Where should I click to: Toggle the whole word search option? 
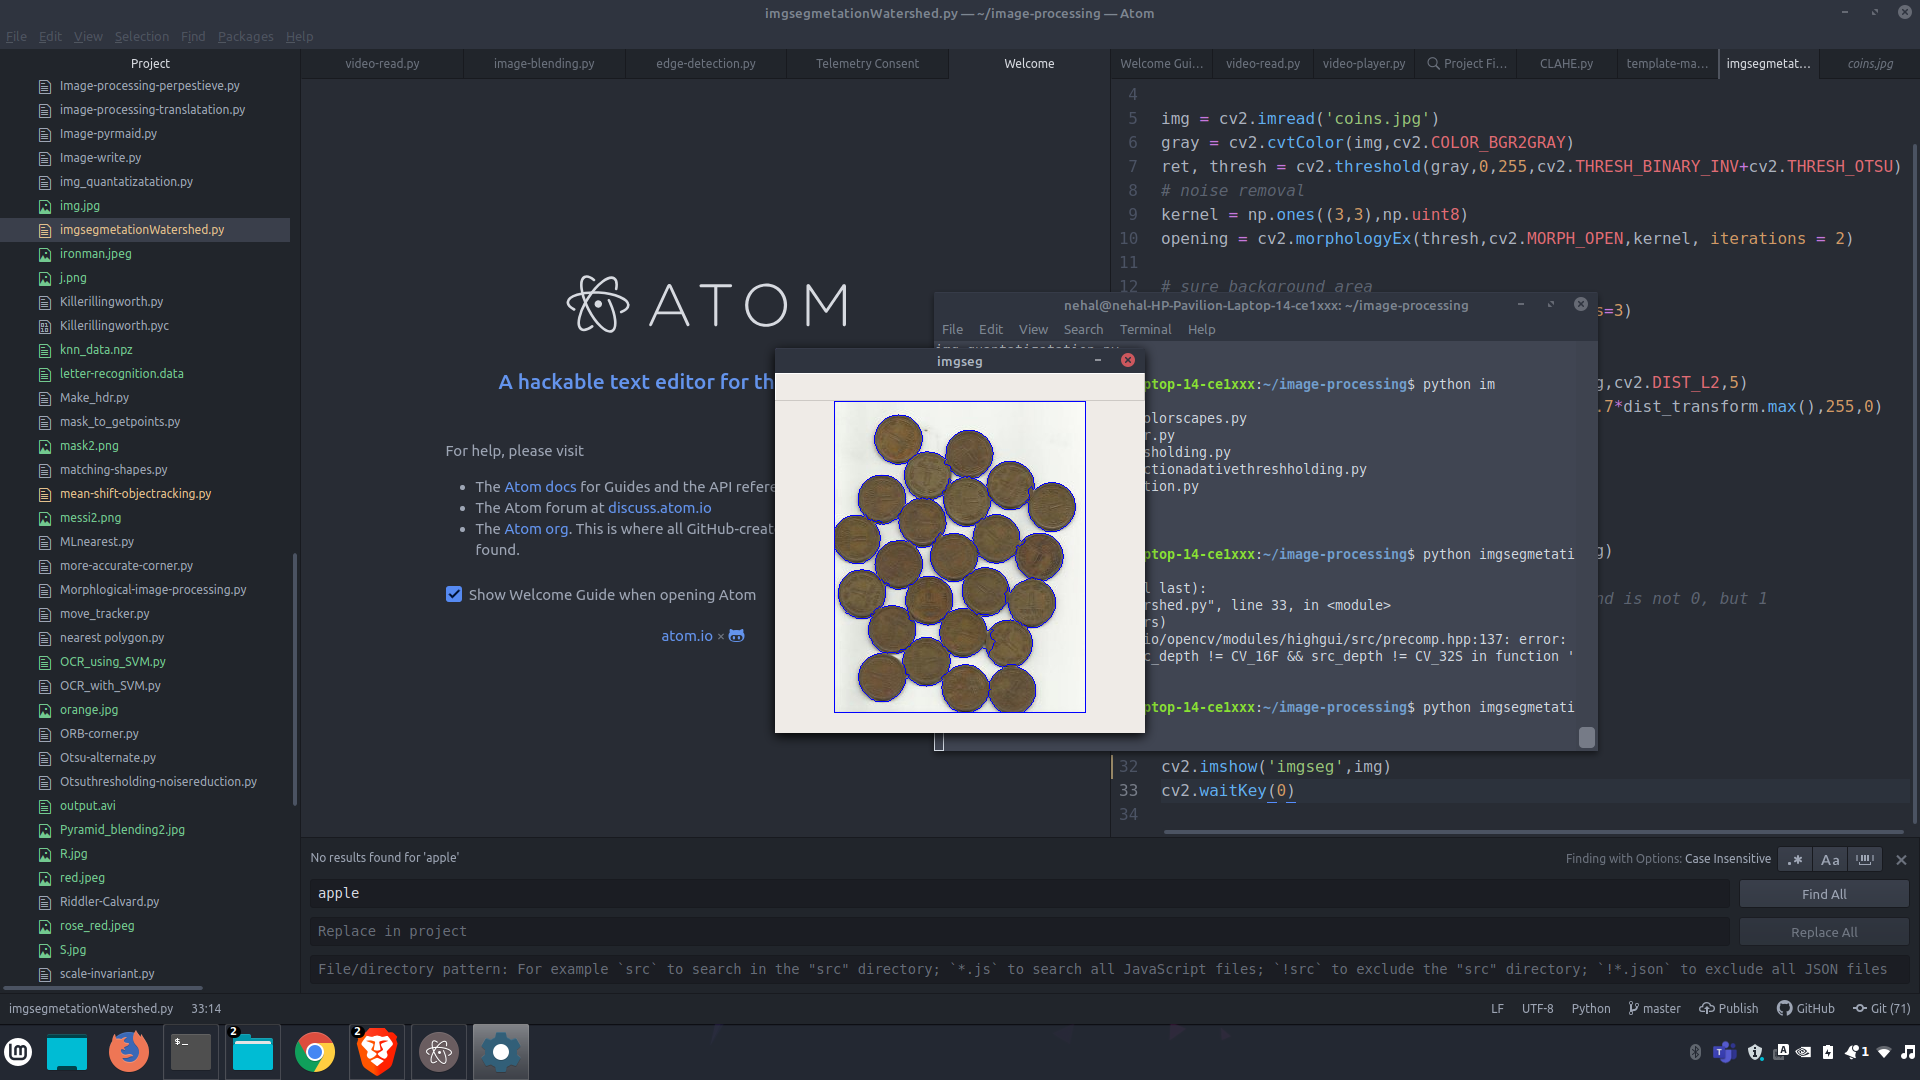(x=1865, y=860)
